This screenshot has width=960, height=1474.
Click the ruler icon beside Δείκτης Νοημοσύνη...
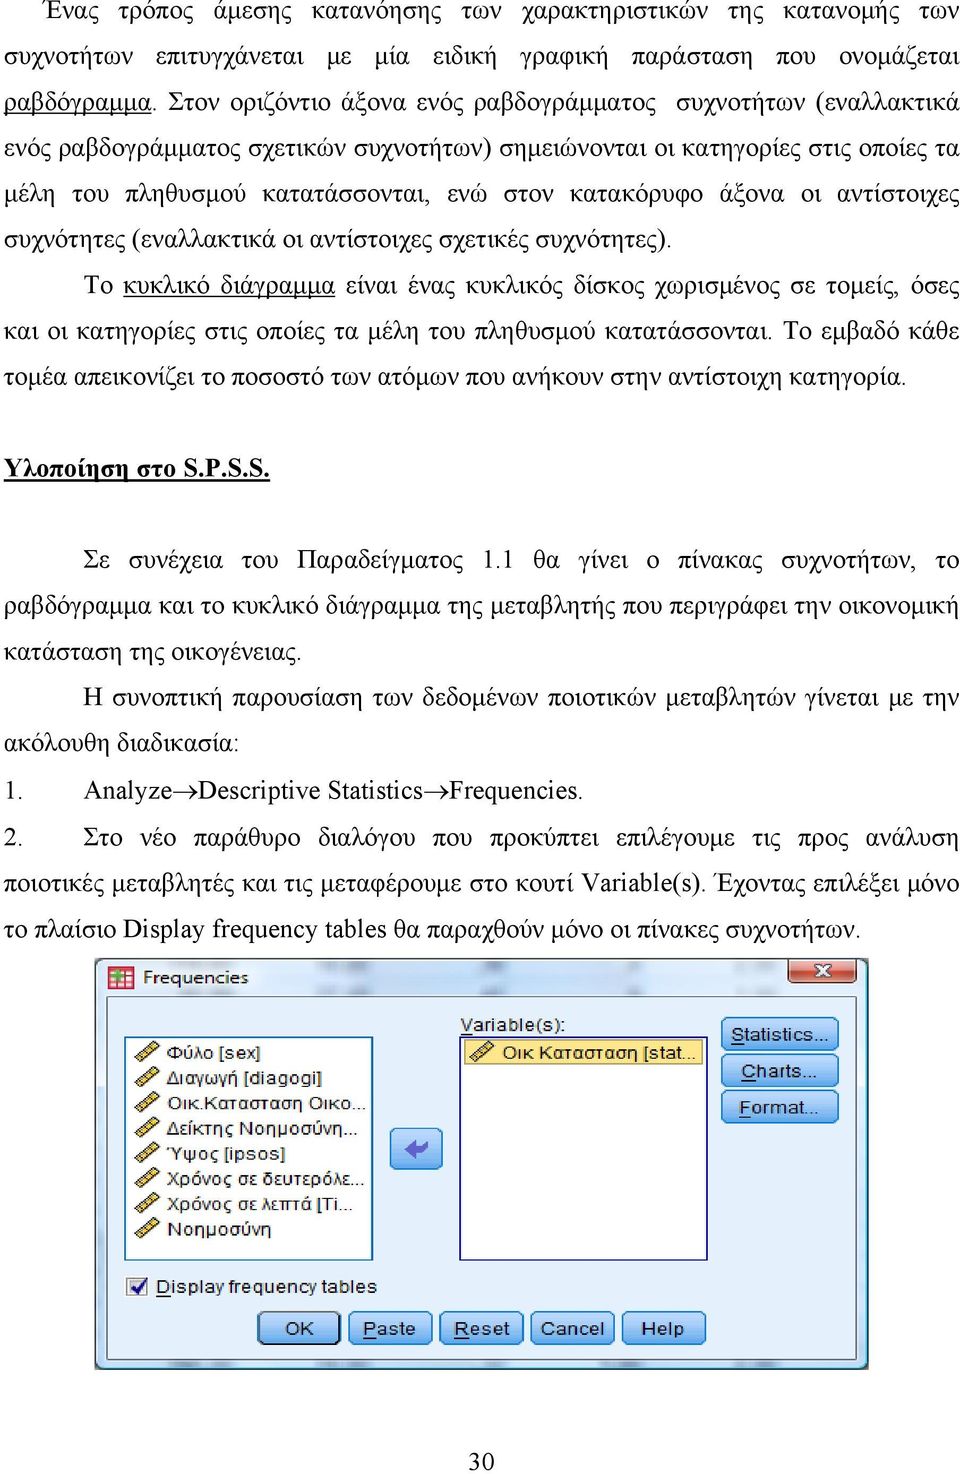point(148,1127)
